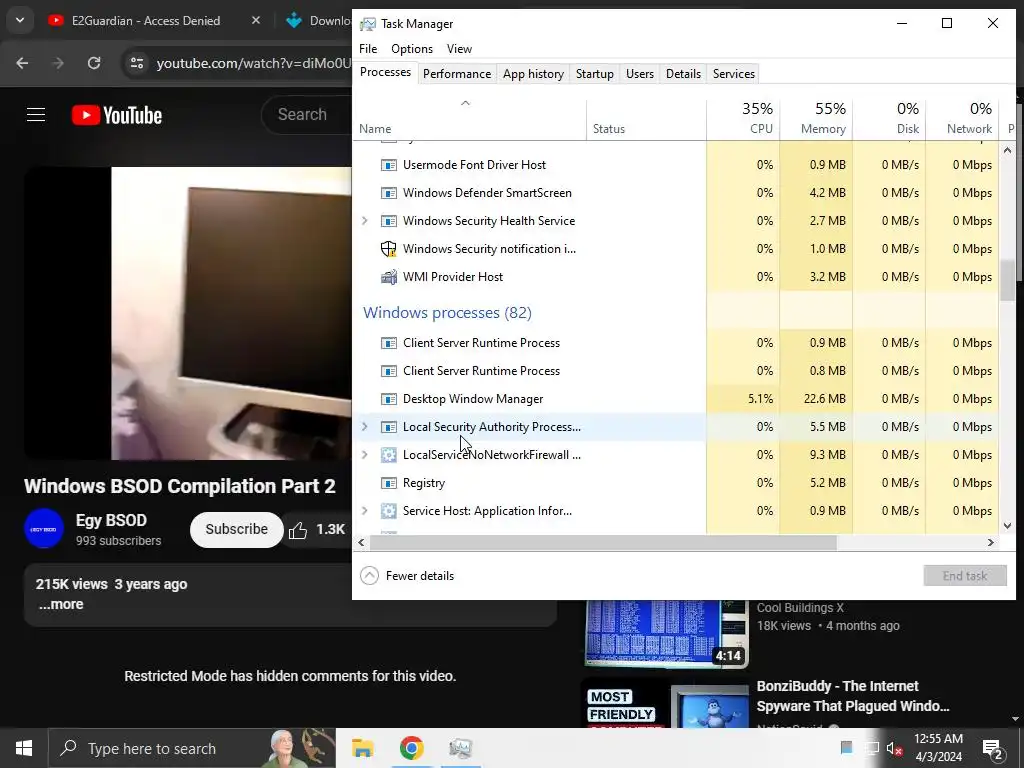Screen dimensions: 1024x768
Task: Select the first Client Server Runtime Process row
Action: click(676, 343)
